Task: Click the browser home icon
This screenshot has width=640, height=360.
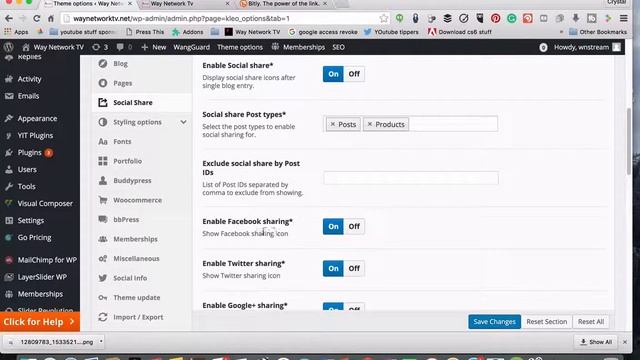Action: tap(51, 18)
